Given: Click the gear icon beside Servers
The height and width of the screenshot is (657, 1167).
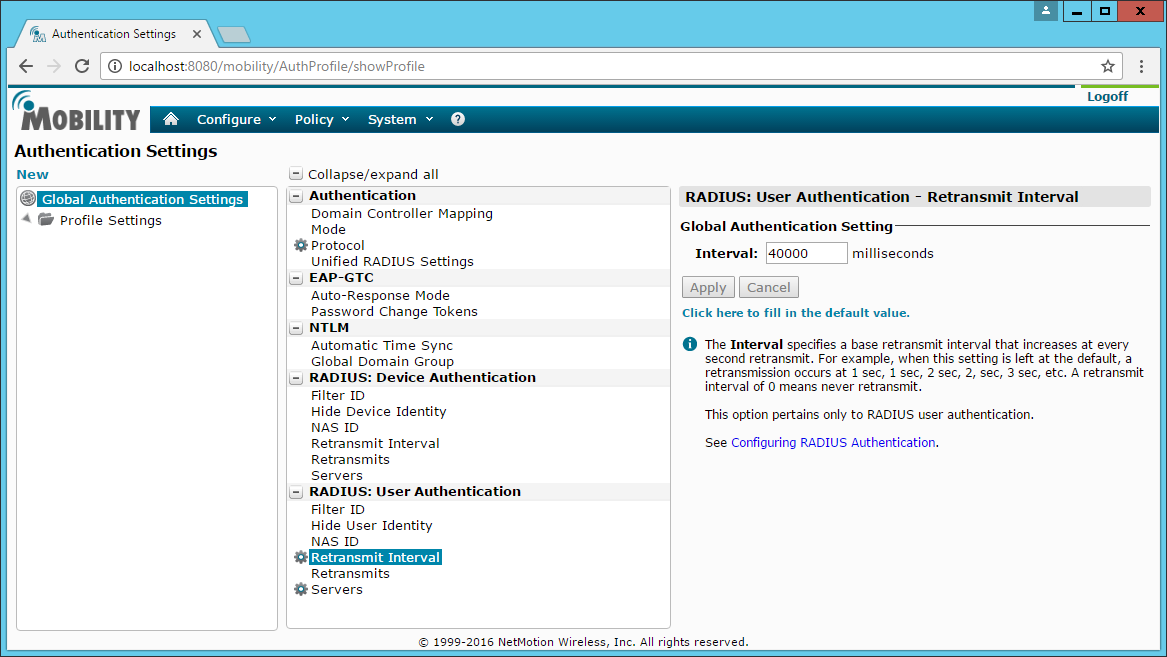Looking at the screenshot, I should coord(300,590).
